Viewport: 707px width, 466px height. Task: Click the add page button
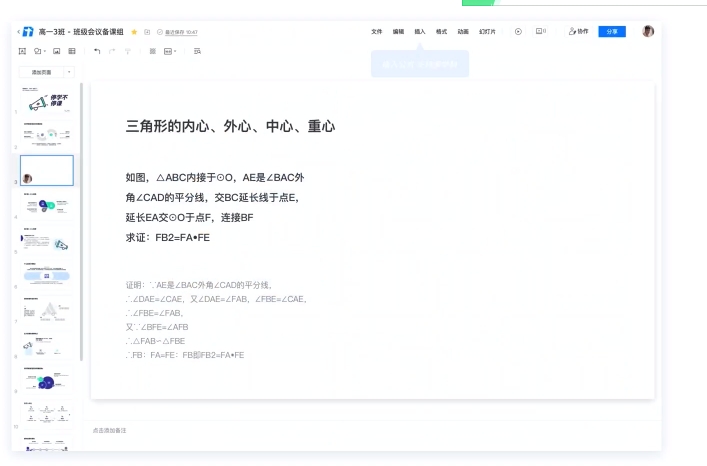coord(41,72)
